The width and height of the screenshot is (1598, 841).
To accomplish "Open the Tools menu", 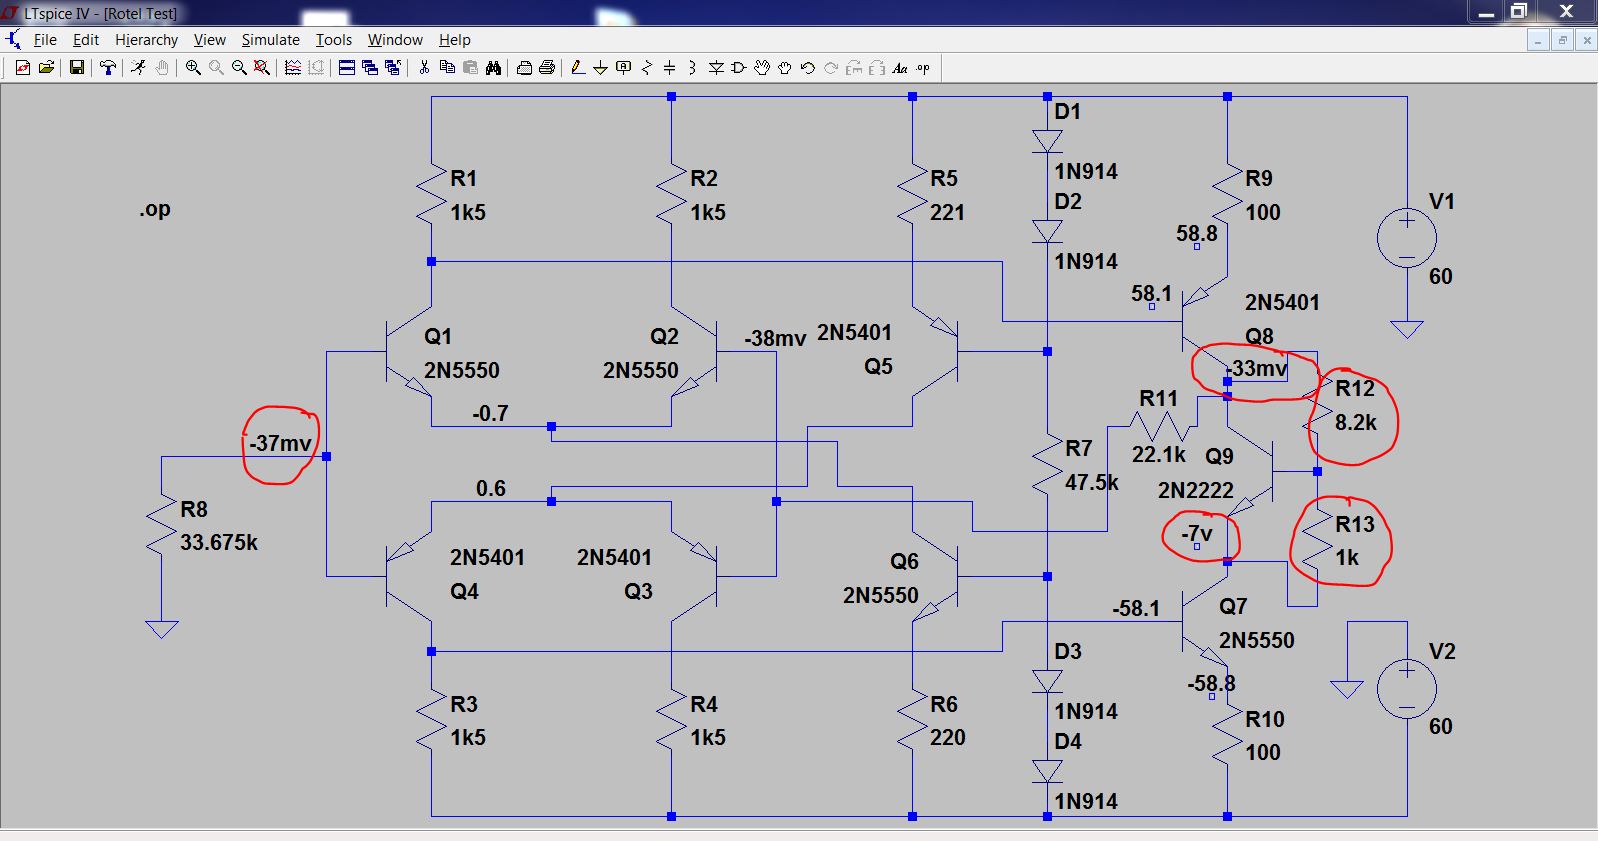I will click(x=334, y=40).
